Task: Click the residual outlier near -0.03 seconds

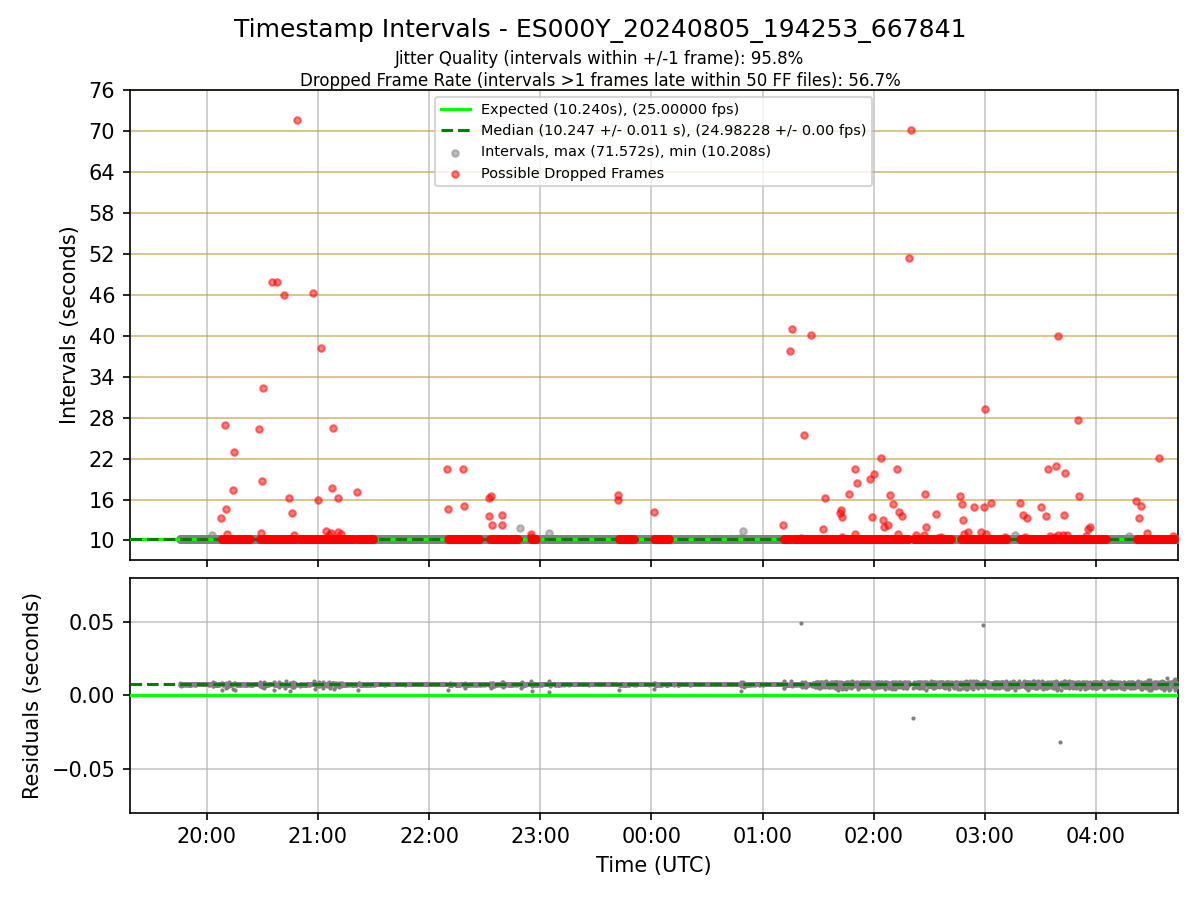Action: [1060, 742]
